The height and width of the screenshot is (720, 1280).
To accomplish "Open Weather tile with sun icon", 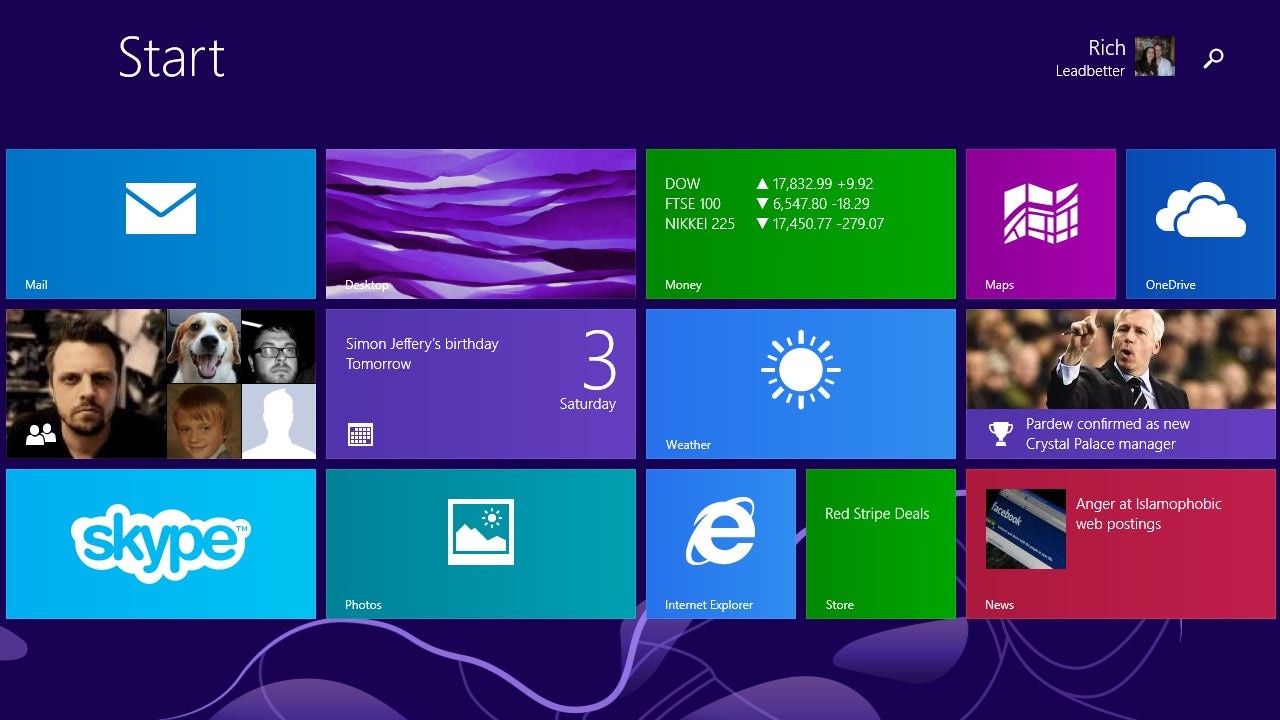I will (800, 370).
